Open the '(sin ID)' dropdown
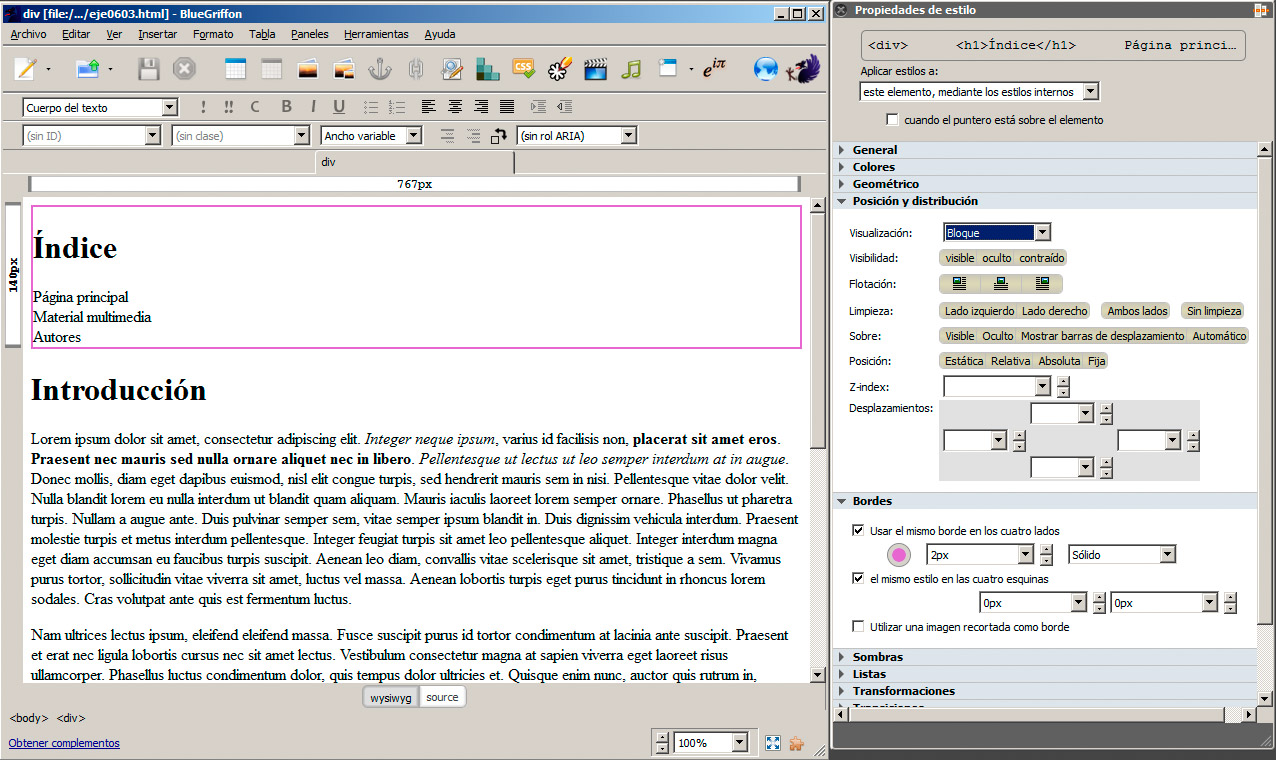Image resolution: width=1276 pixels, height=760 pixels. (x=92, y=135)
